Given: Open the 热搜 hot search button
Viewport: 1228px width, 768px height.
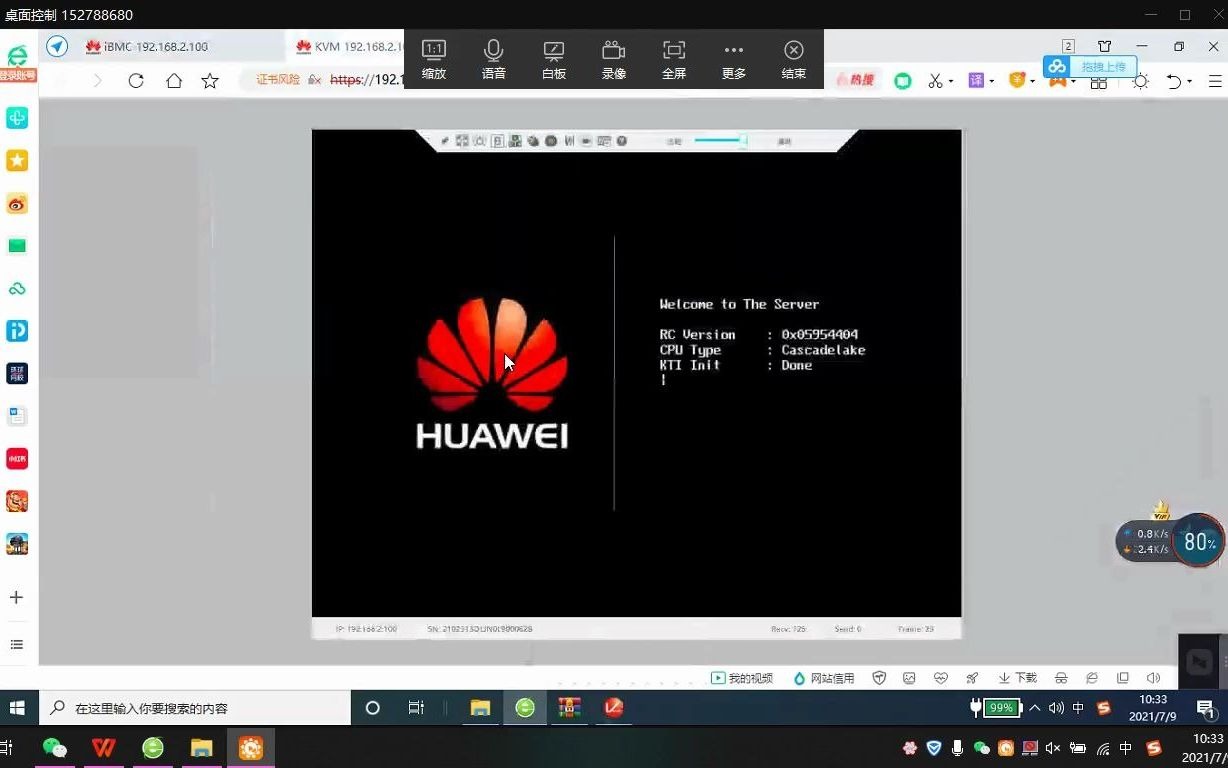Looking at the screenshot, I should [856, 80].
